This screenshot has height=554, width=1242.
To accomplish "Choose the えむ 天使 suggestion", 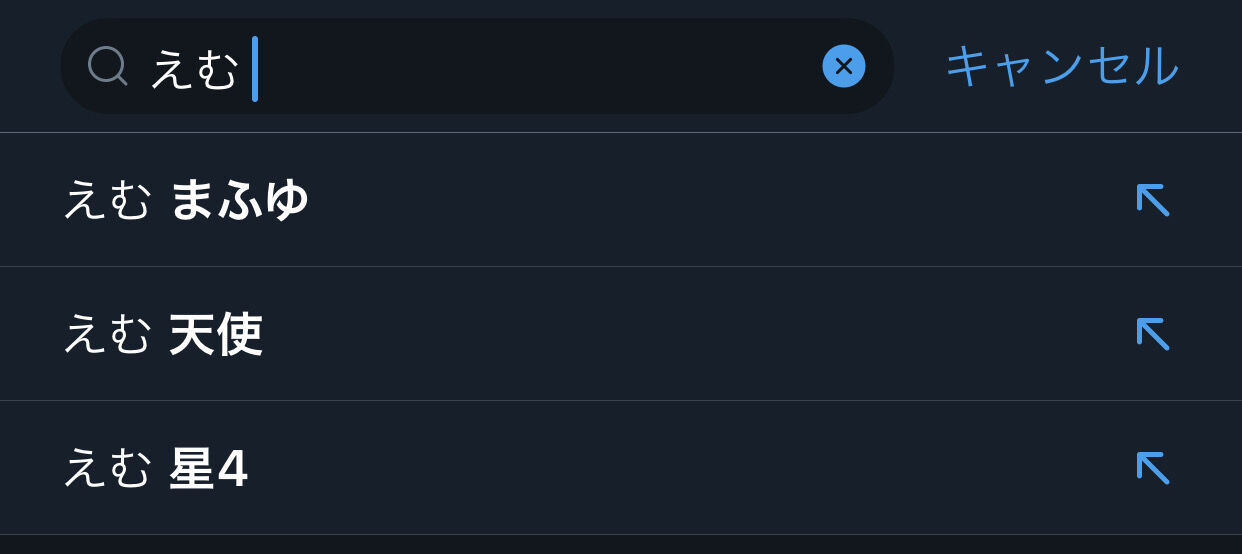I will point(400,335).
